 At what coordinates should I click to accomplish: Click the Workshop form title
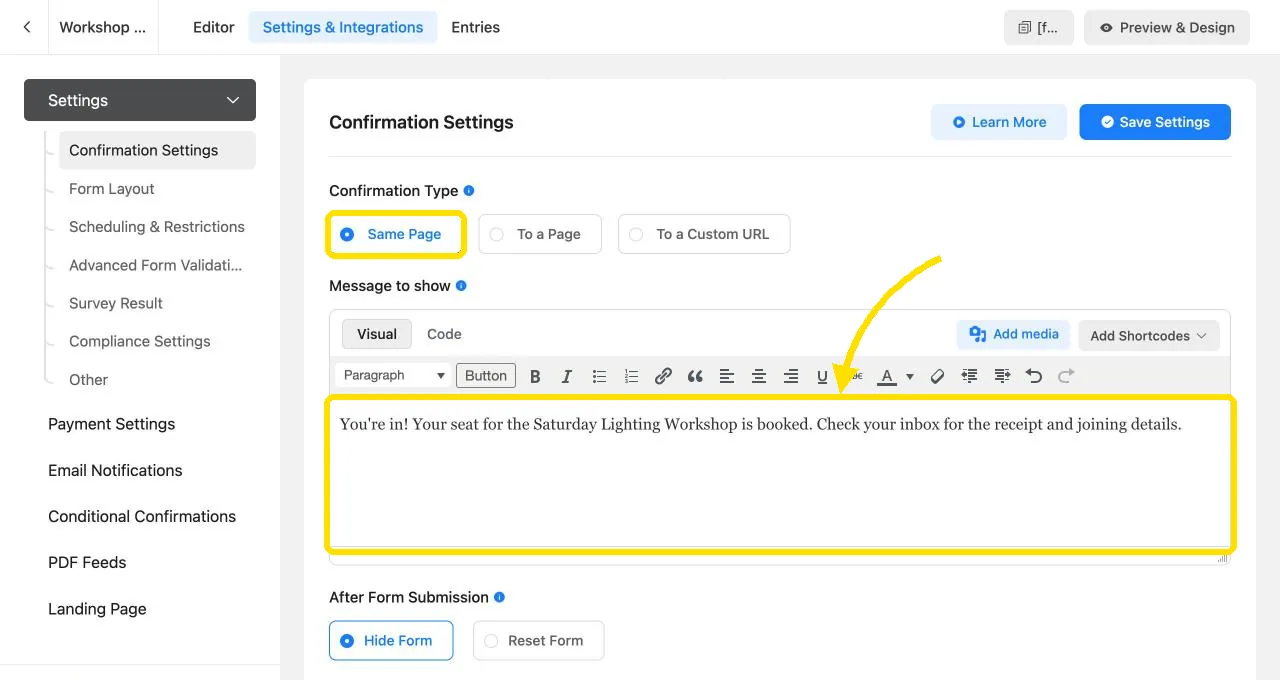(x=102, y=27)
